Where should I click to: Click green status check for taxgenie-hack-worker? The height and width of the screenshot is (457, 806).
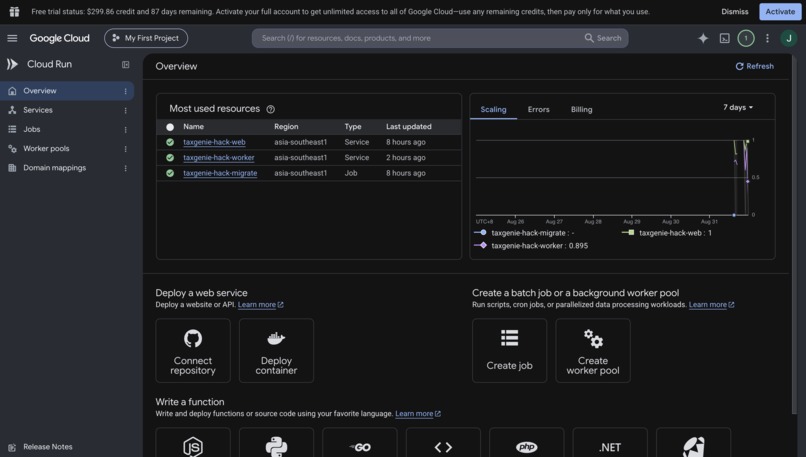170,158
